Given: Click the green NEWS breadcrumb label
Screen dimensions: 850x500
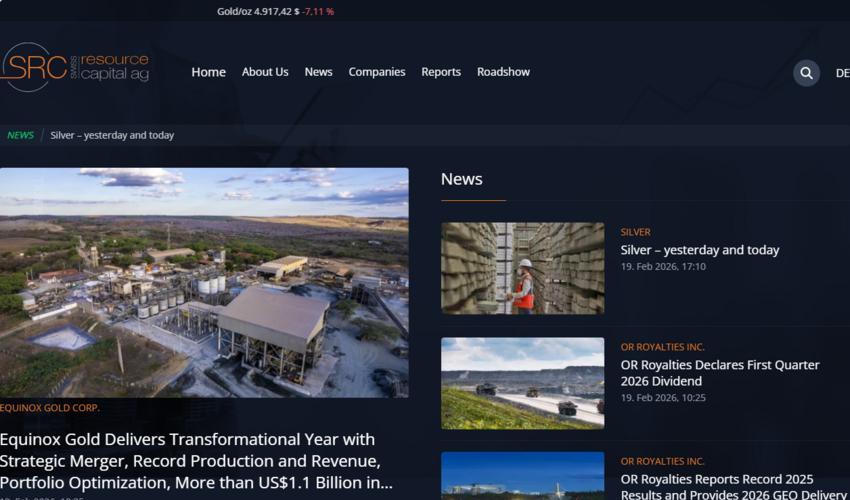Looking at the screenshot, I should pos(21,135).
